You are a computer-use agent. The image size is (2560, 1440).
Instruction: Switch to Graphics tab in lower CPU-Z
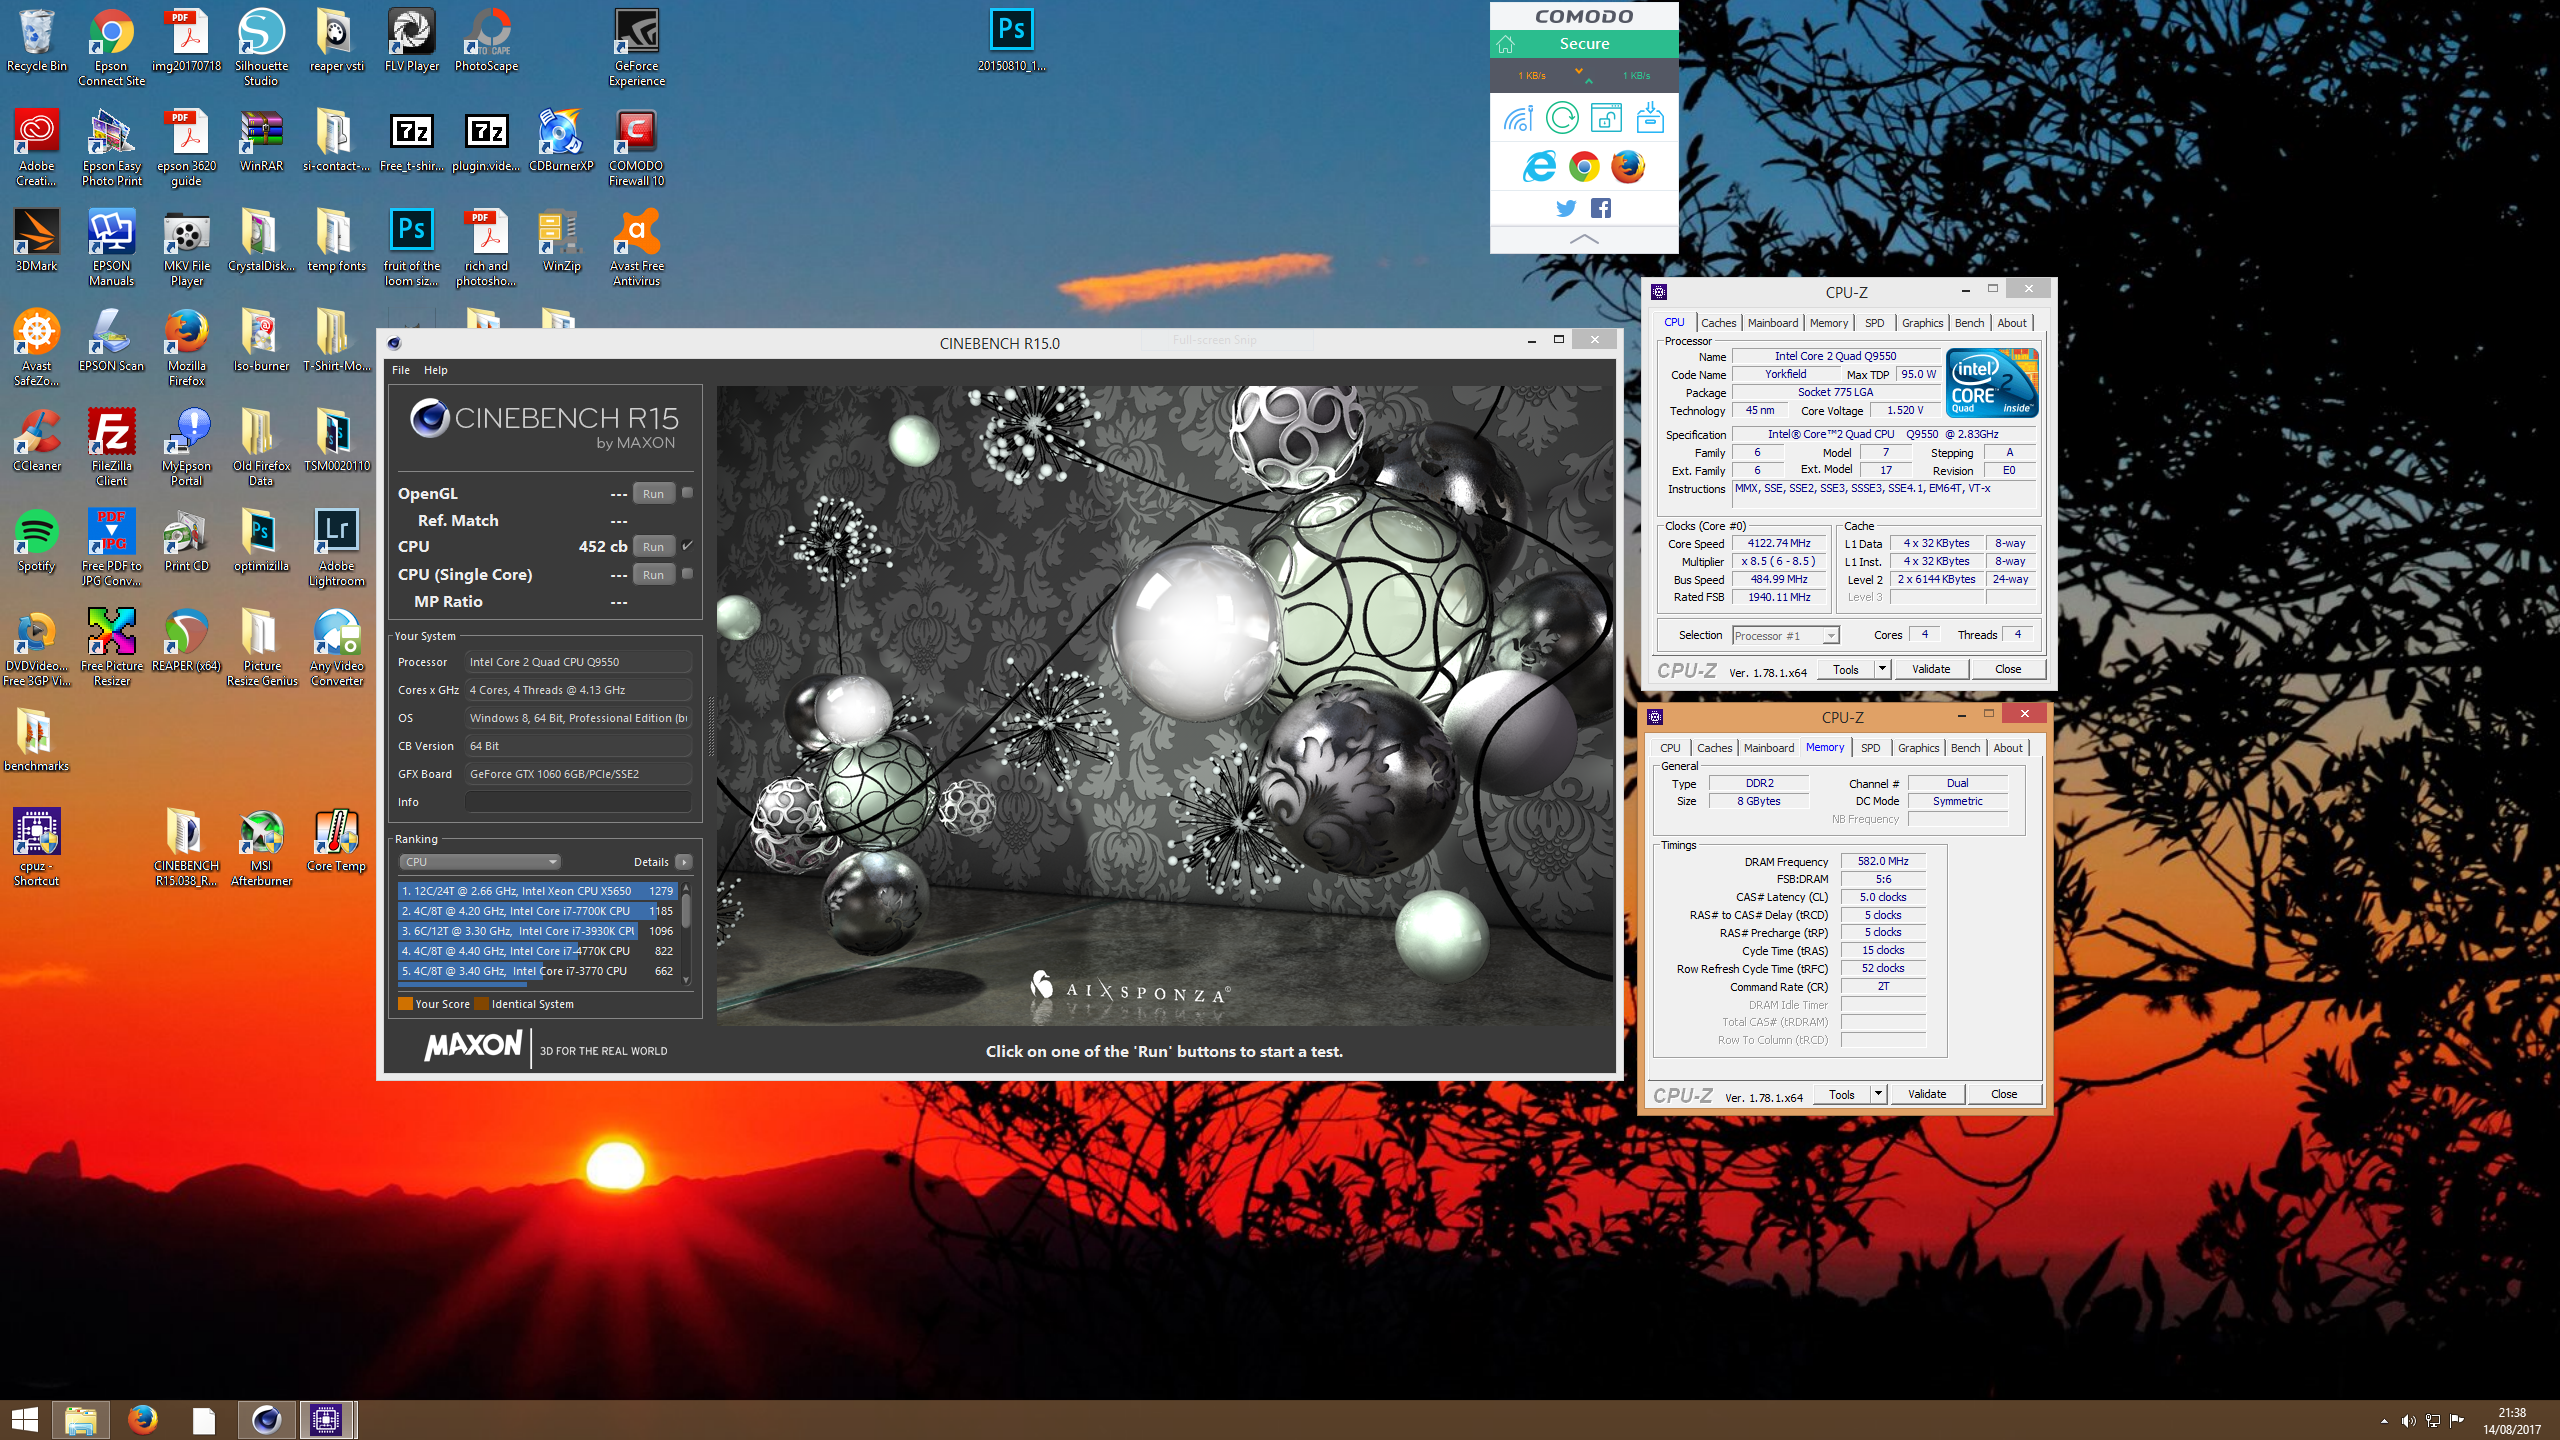1918,748
